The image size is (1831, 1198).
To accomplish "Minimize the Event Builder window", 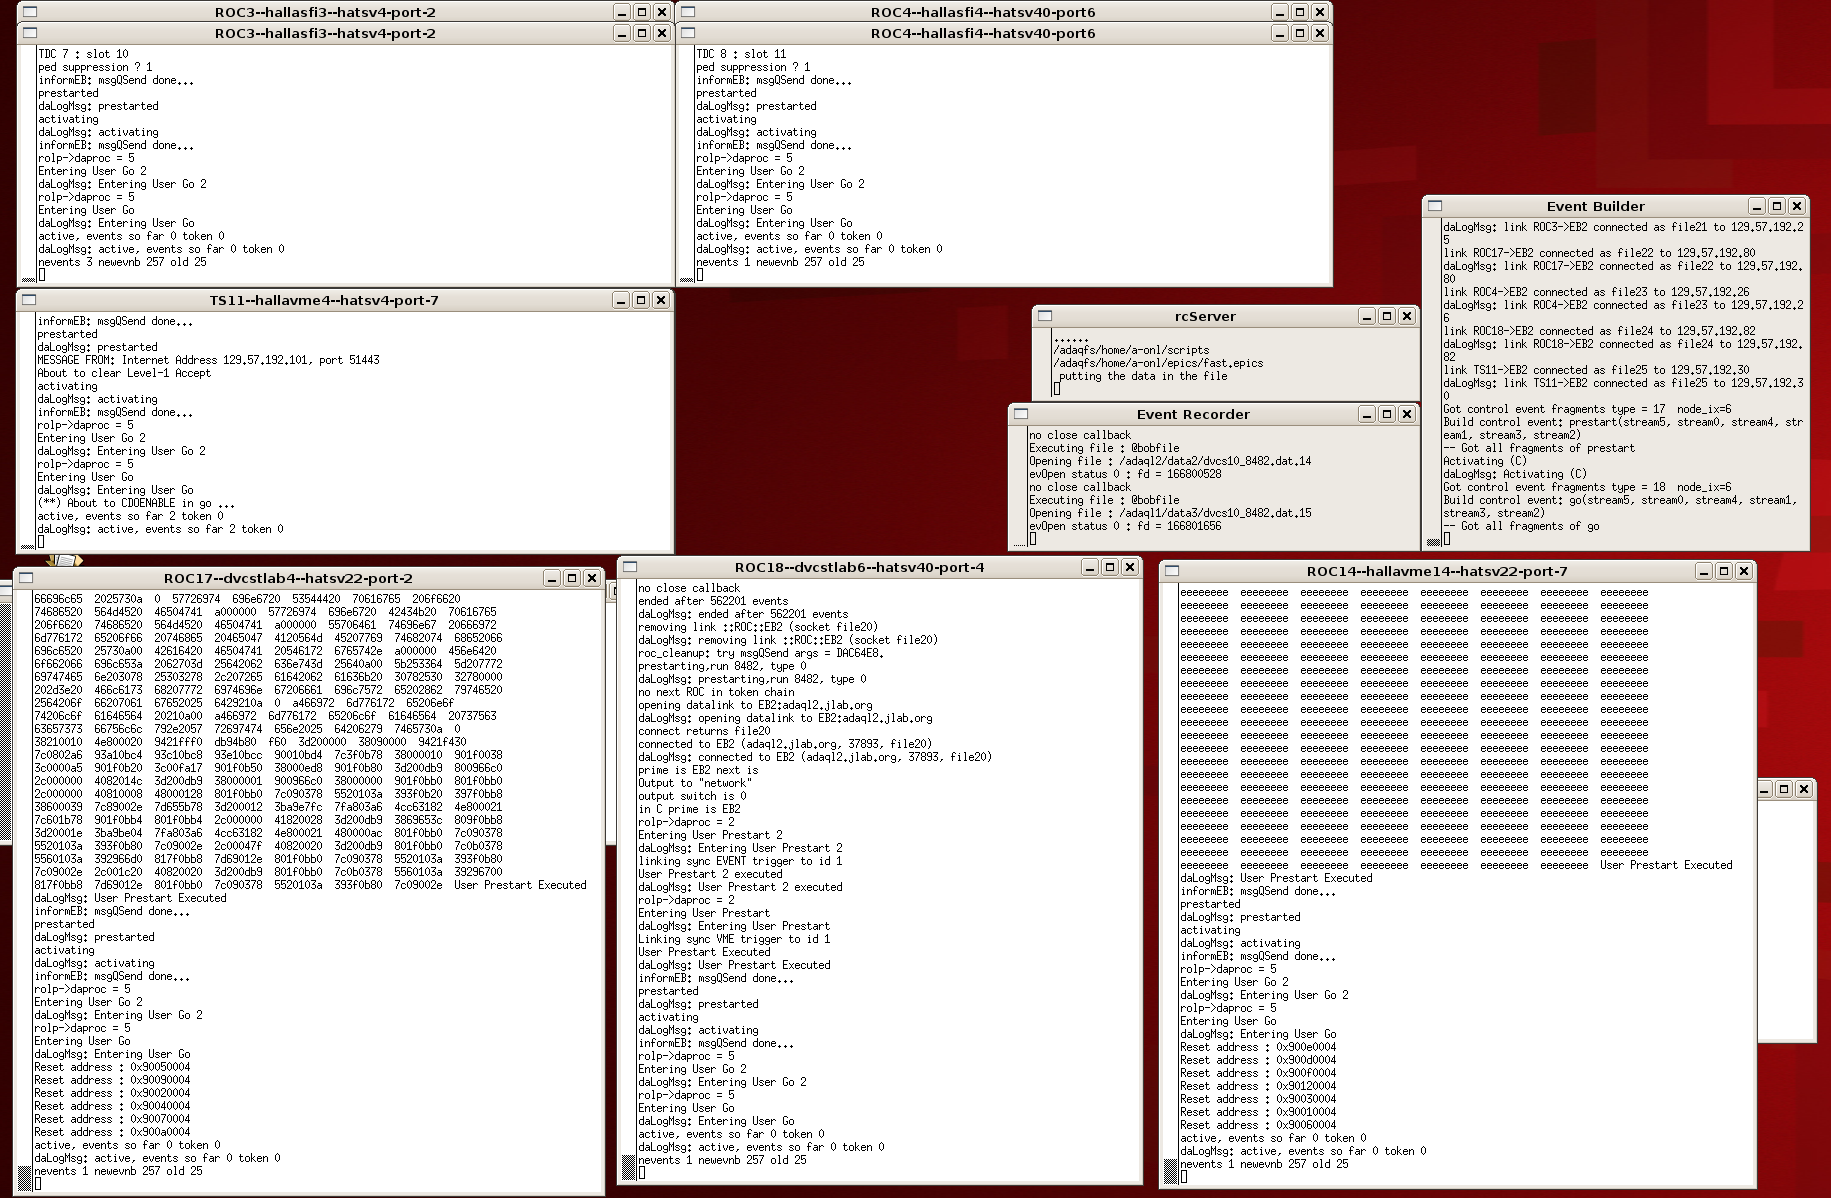I will point(1757,206).
